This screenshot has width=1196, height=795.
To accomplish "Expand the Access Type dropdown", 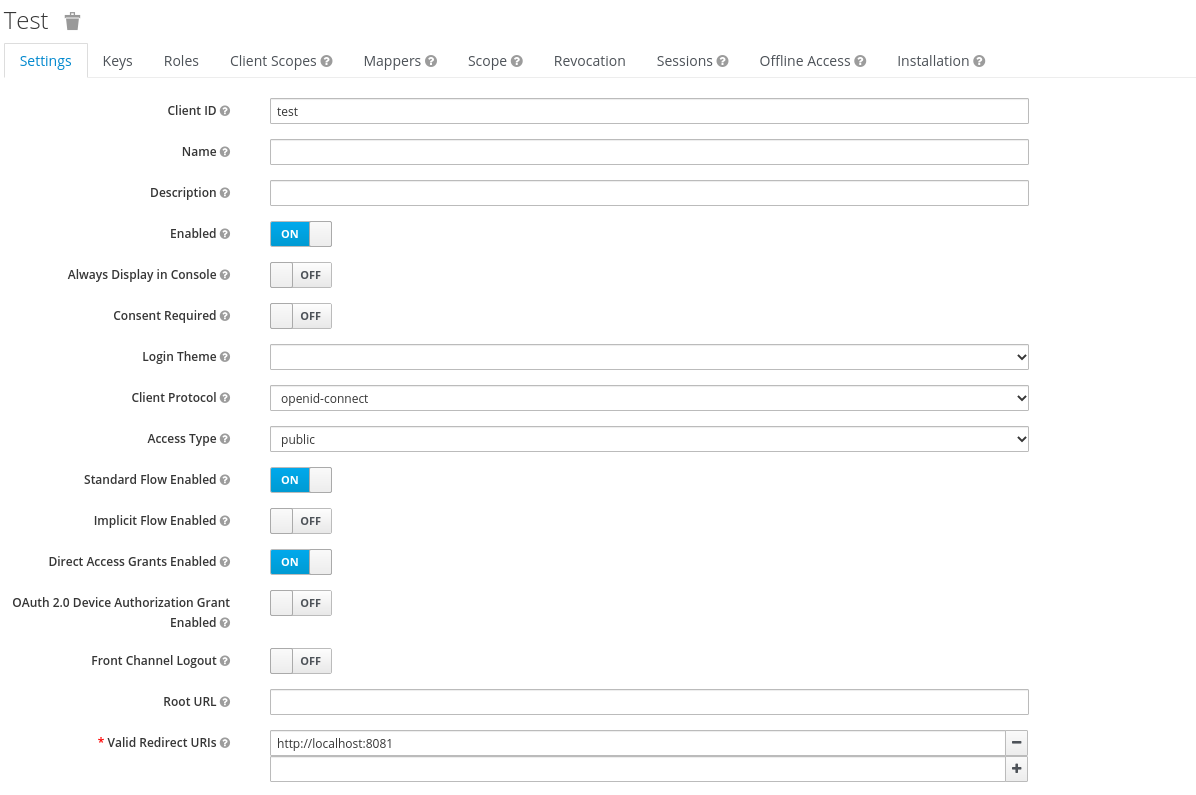I will 648,439.
